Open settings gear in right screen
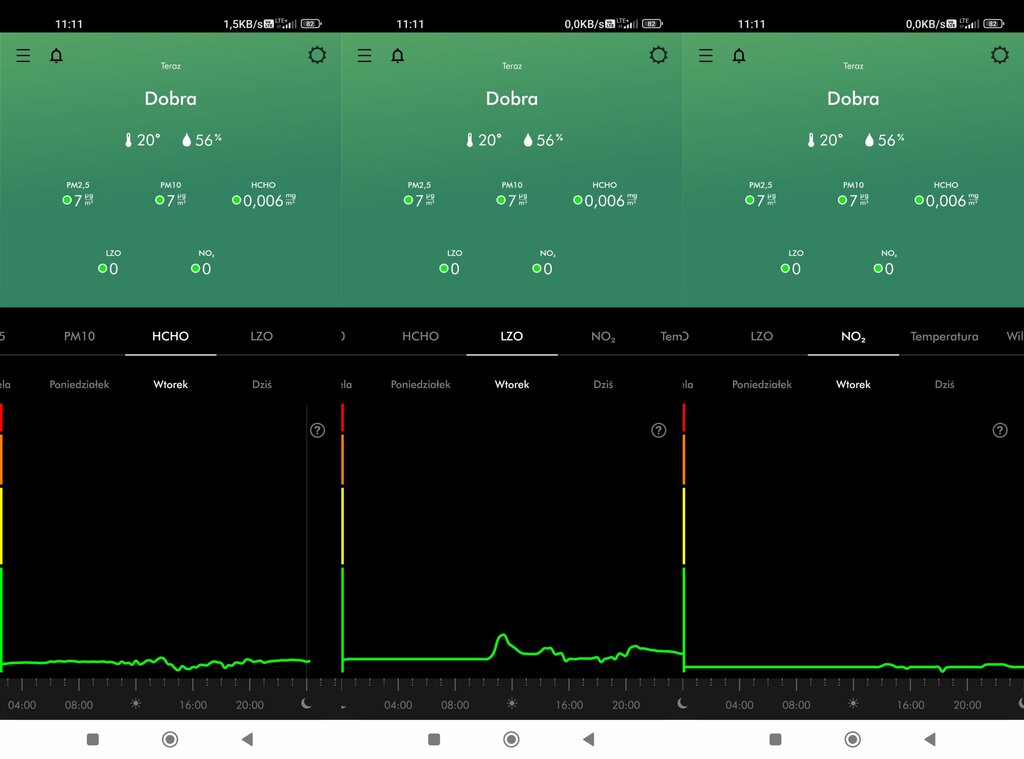Viewport: 1024px width, 759px height. click(1000, 55)
